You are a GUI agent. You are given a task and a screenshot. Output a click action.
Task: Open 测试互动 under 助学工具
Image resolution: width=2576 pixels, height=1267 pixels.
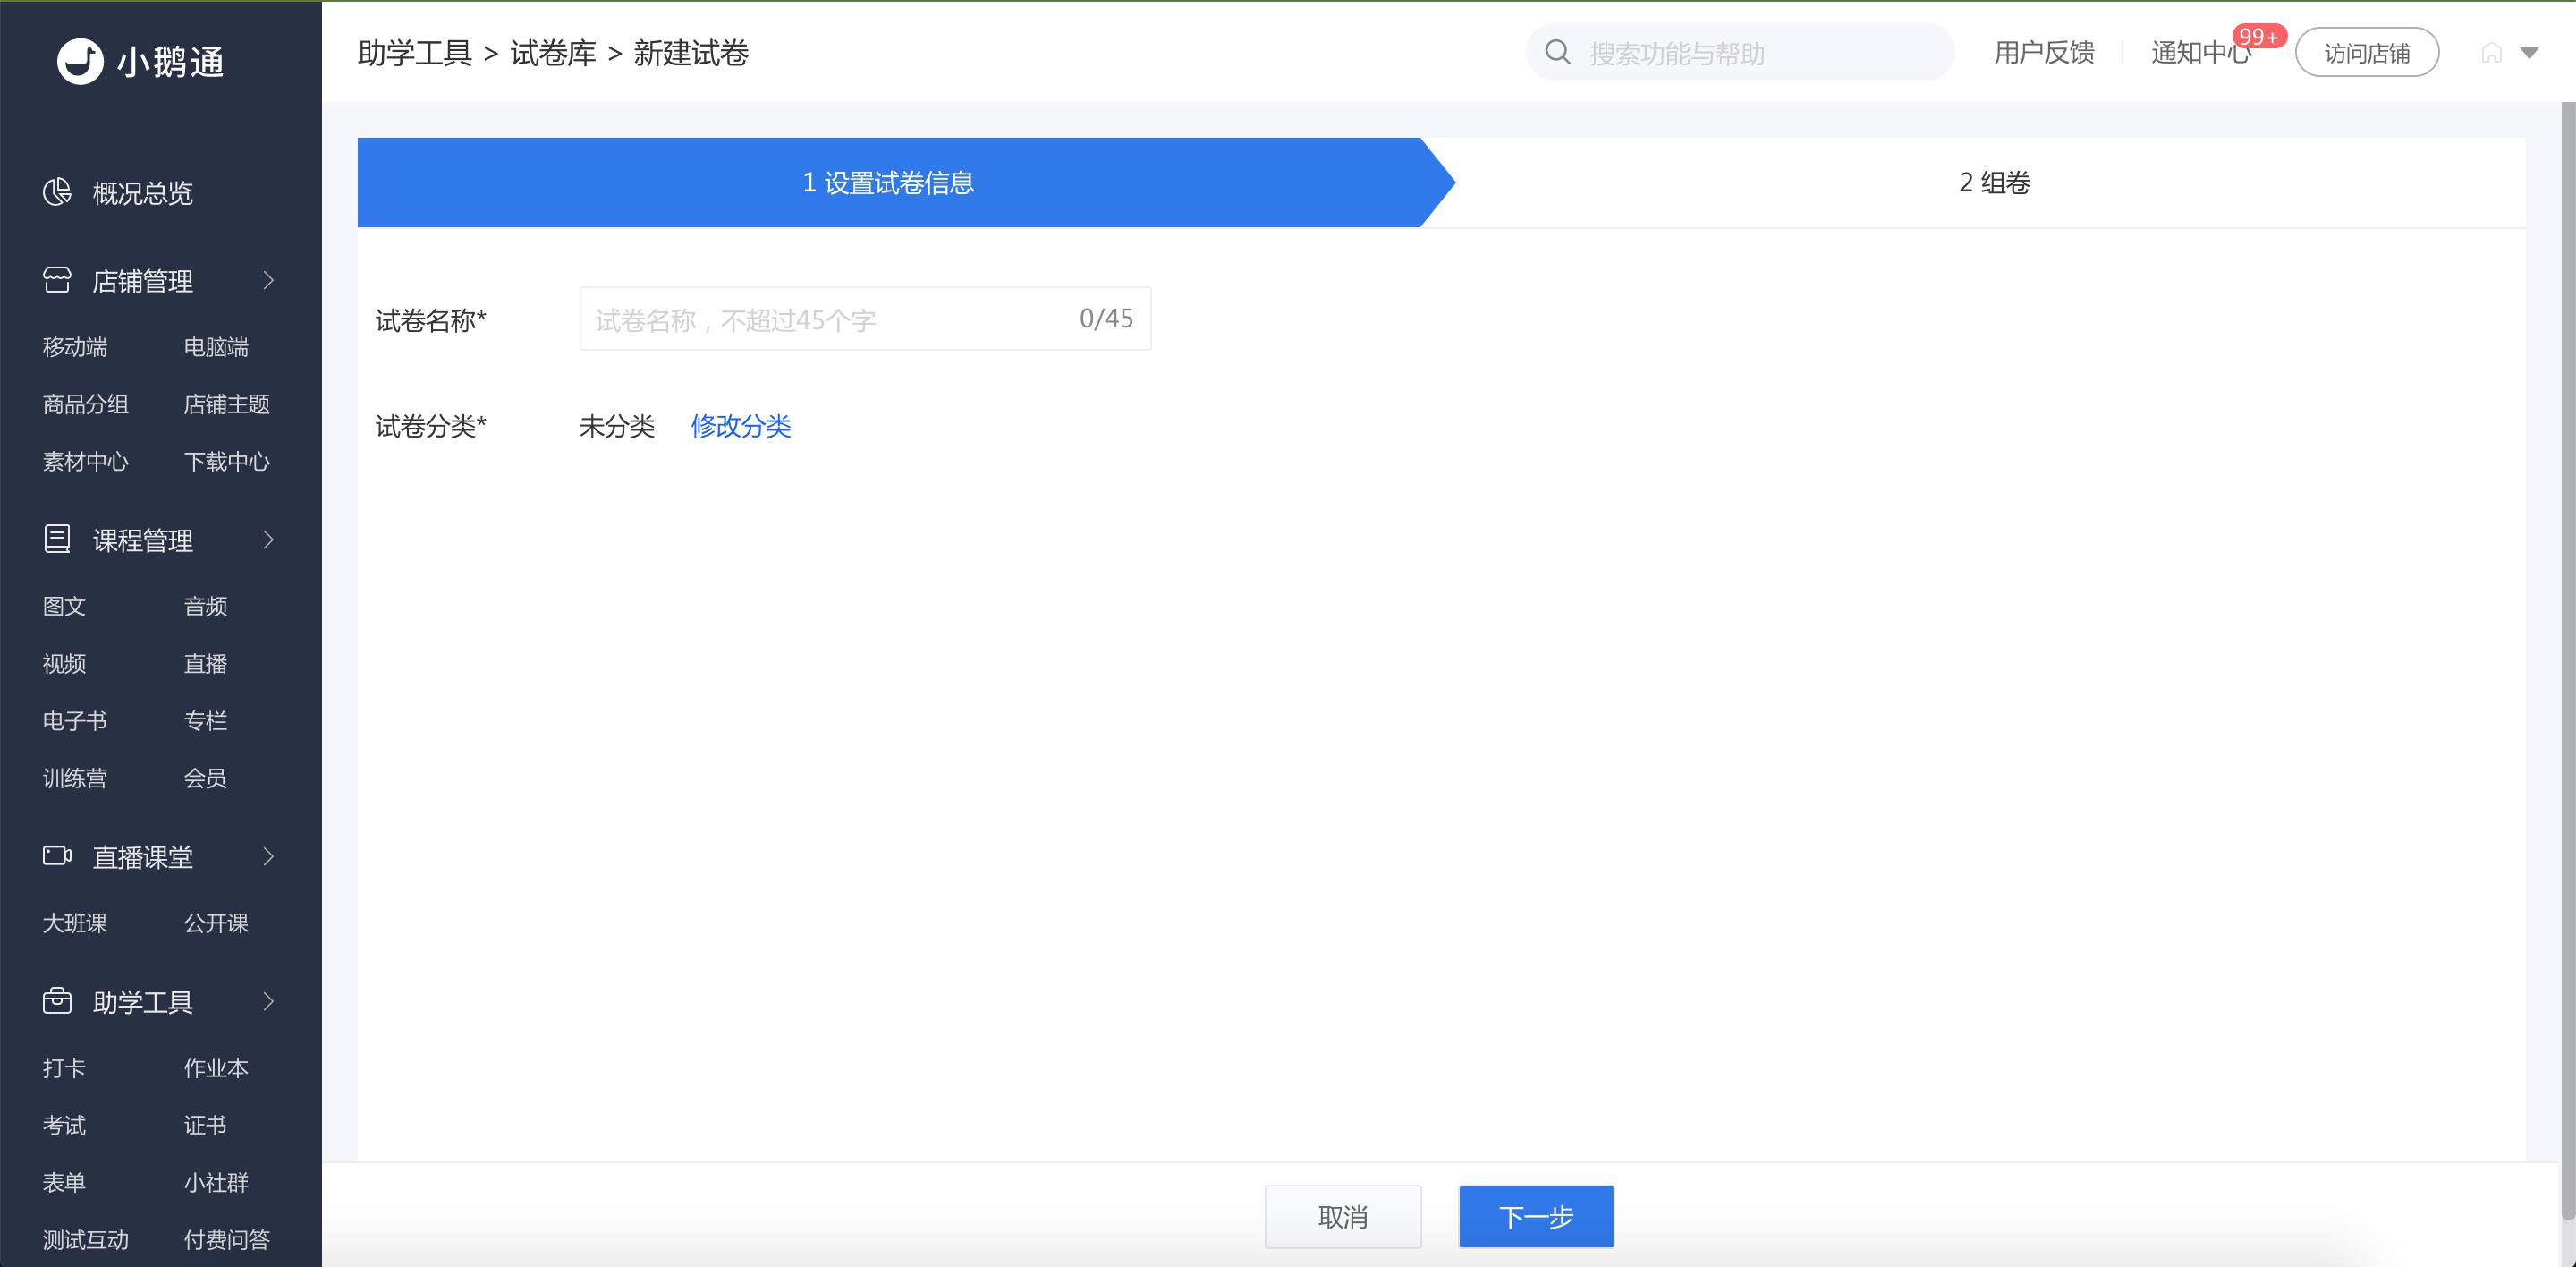pyautogui.click(x=85, y=1239)
